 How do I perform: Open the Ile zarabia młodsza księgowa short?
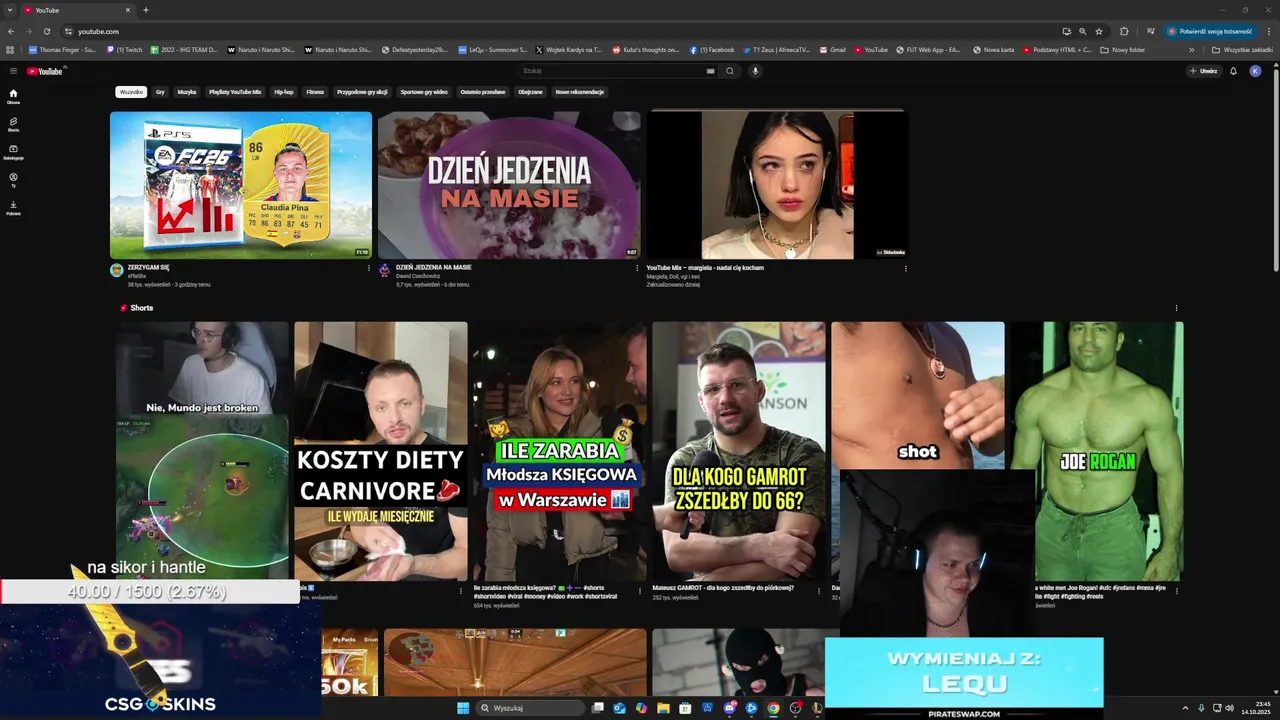(x=560, y=451)
